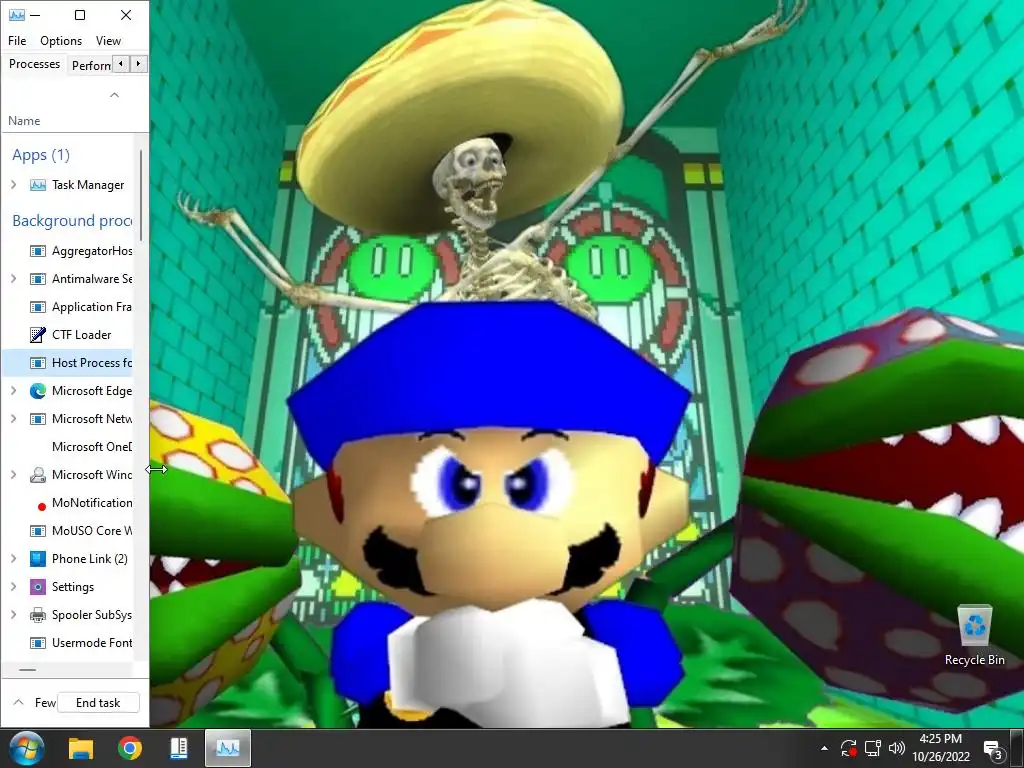The image size is (1024, 768).
Task: Expand the Microsoft Edge process group
Action: [x=14, y=391]
